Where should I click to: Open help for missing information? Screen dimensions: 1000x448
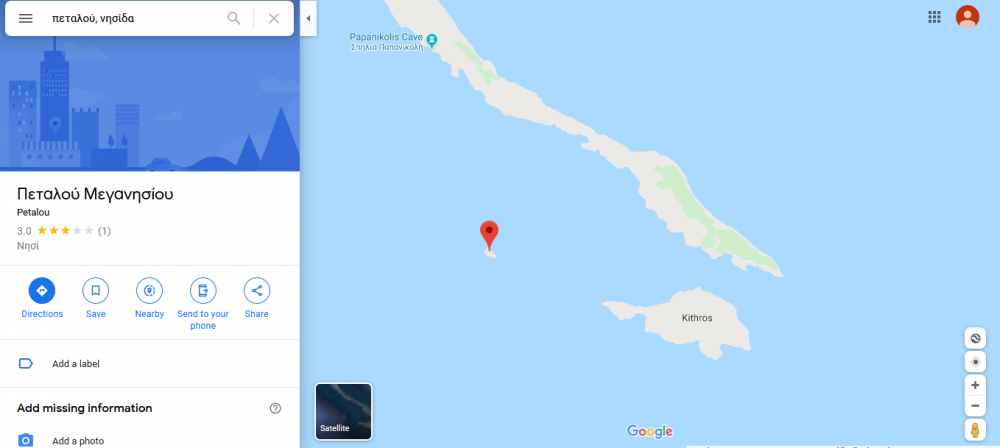click(276, 408)
